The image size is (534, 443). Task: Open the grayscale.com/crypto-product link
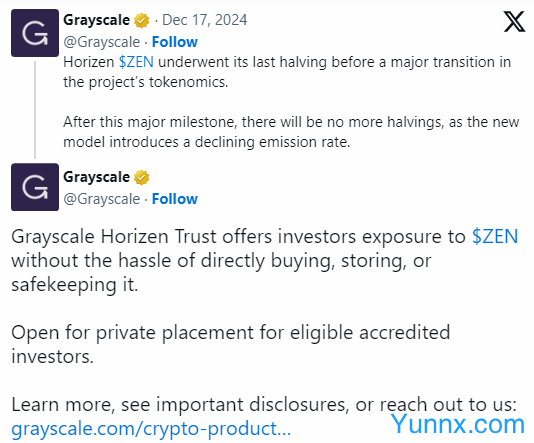pos(151,429)
